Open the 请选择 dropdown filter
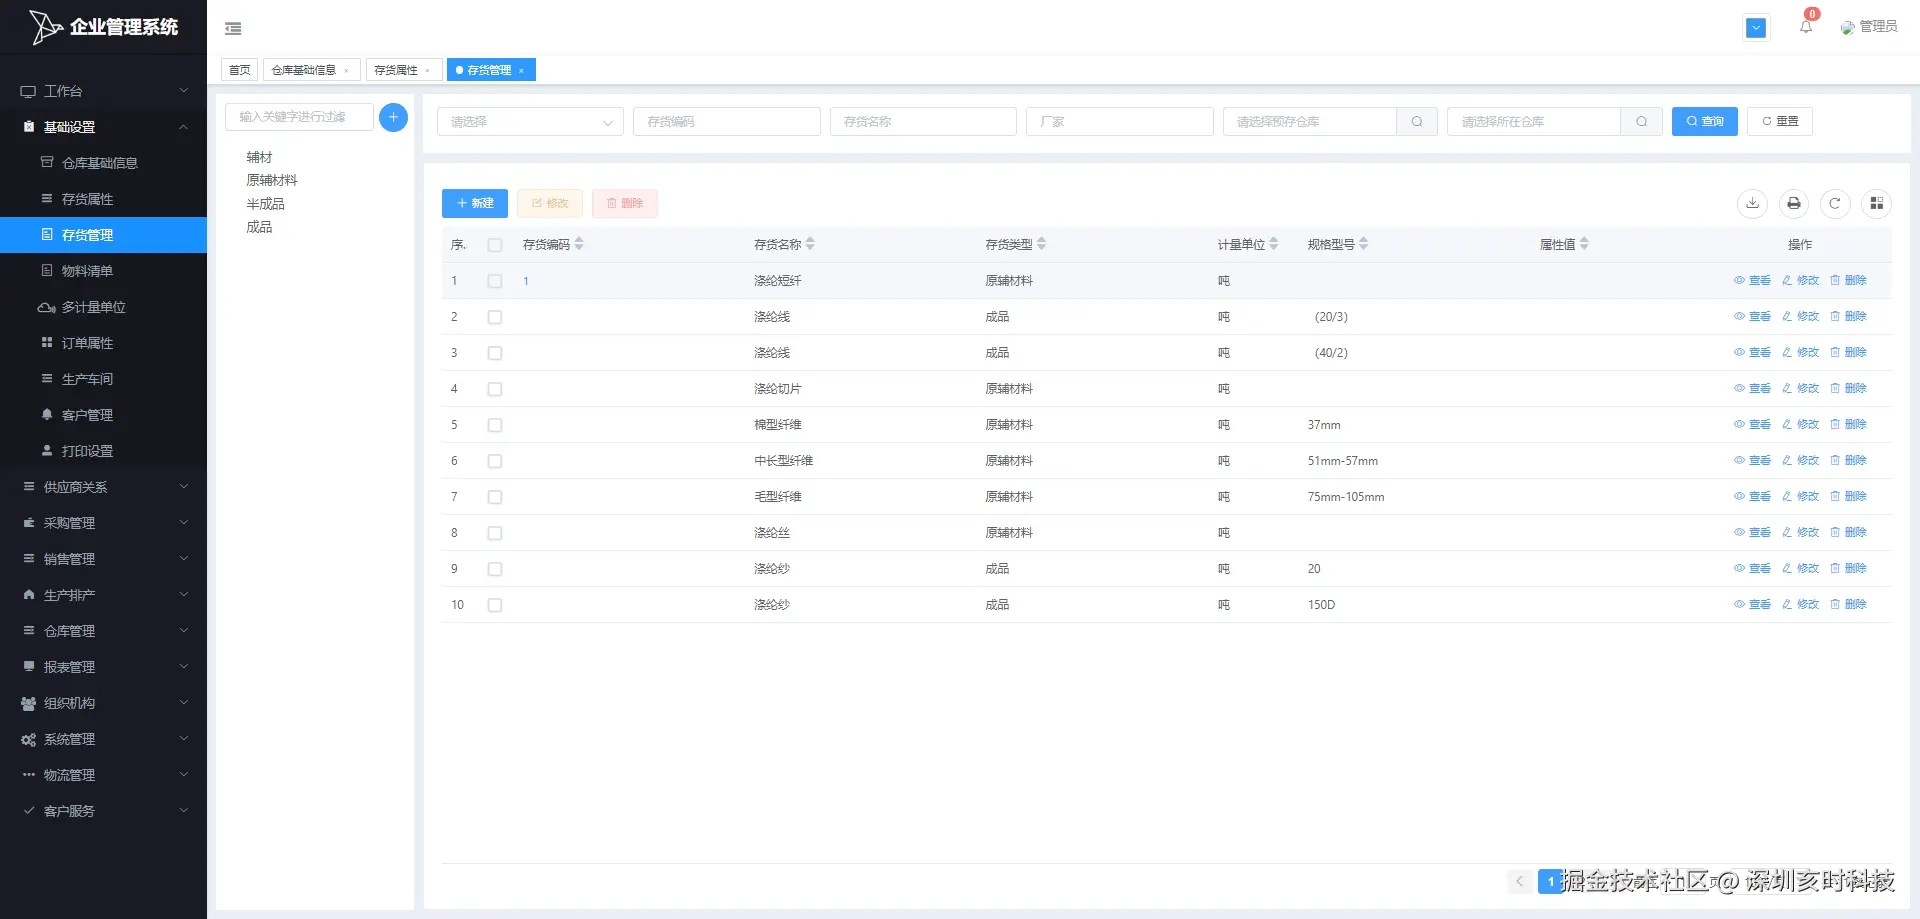1920x919 pixels. [x=530, y=122]
